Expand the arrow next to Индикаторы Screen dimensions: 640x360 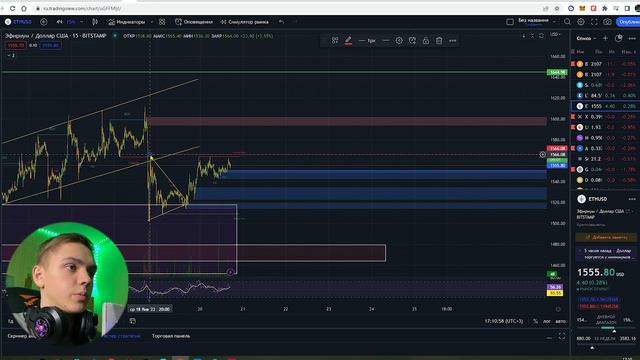click(x=152, y=22)
